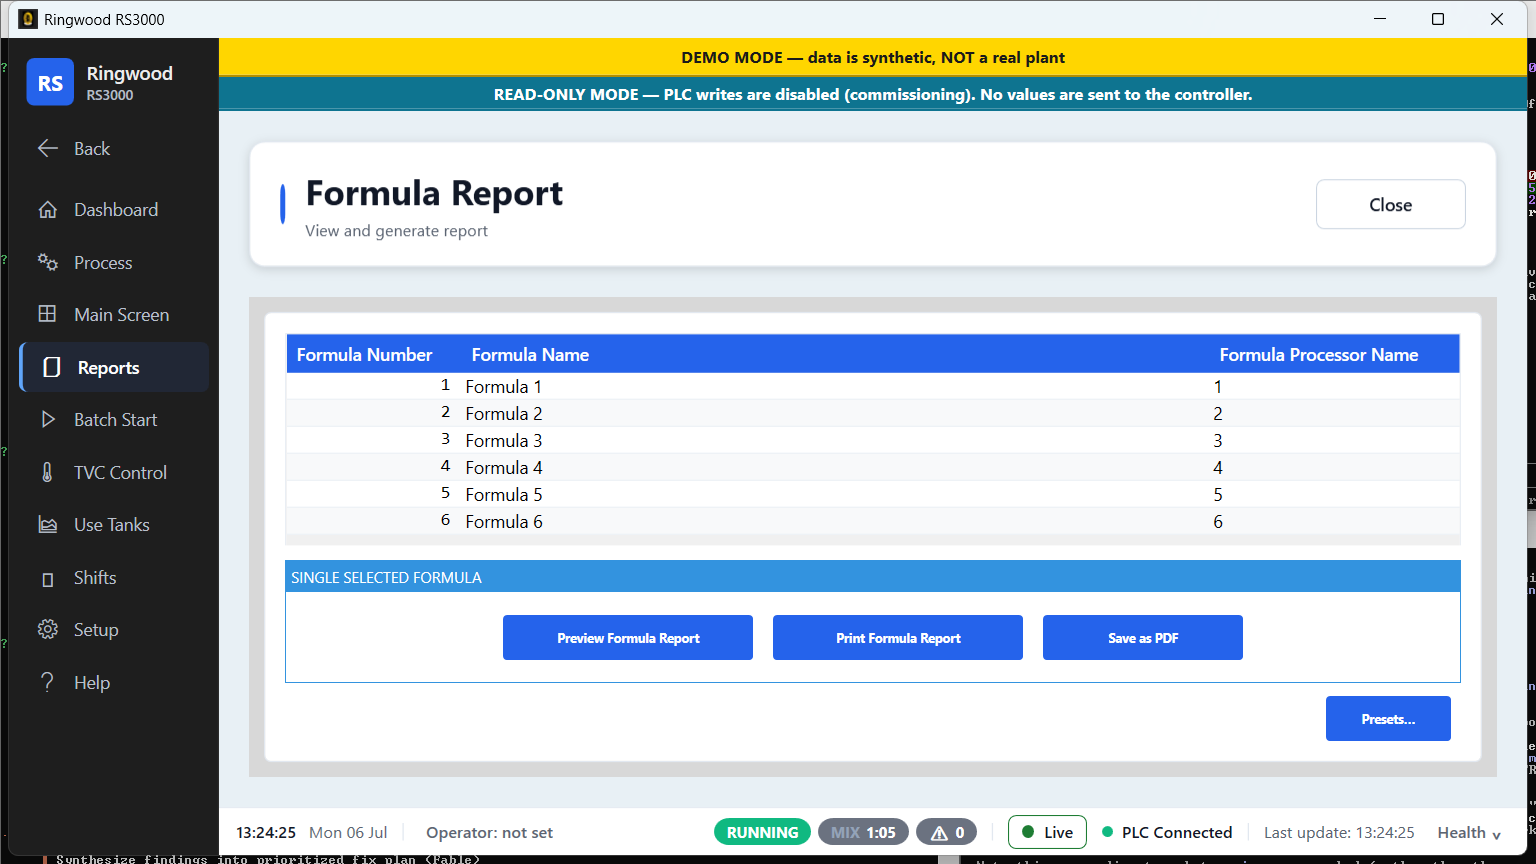Select the Formula 6 row
This screenshot has height=864, width=1536.
pyautogui.click(x=873, y=521)
